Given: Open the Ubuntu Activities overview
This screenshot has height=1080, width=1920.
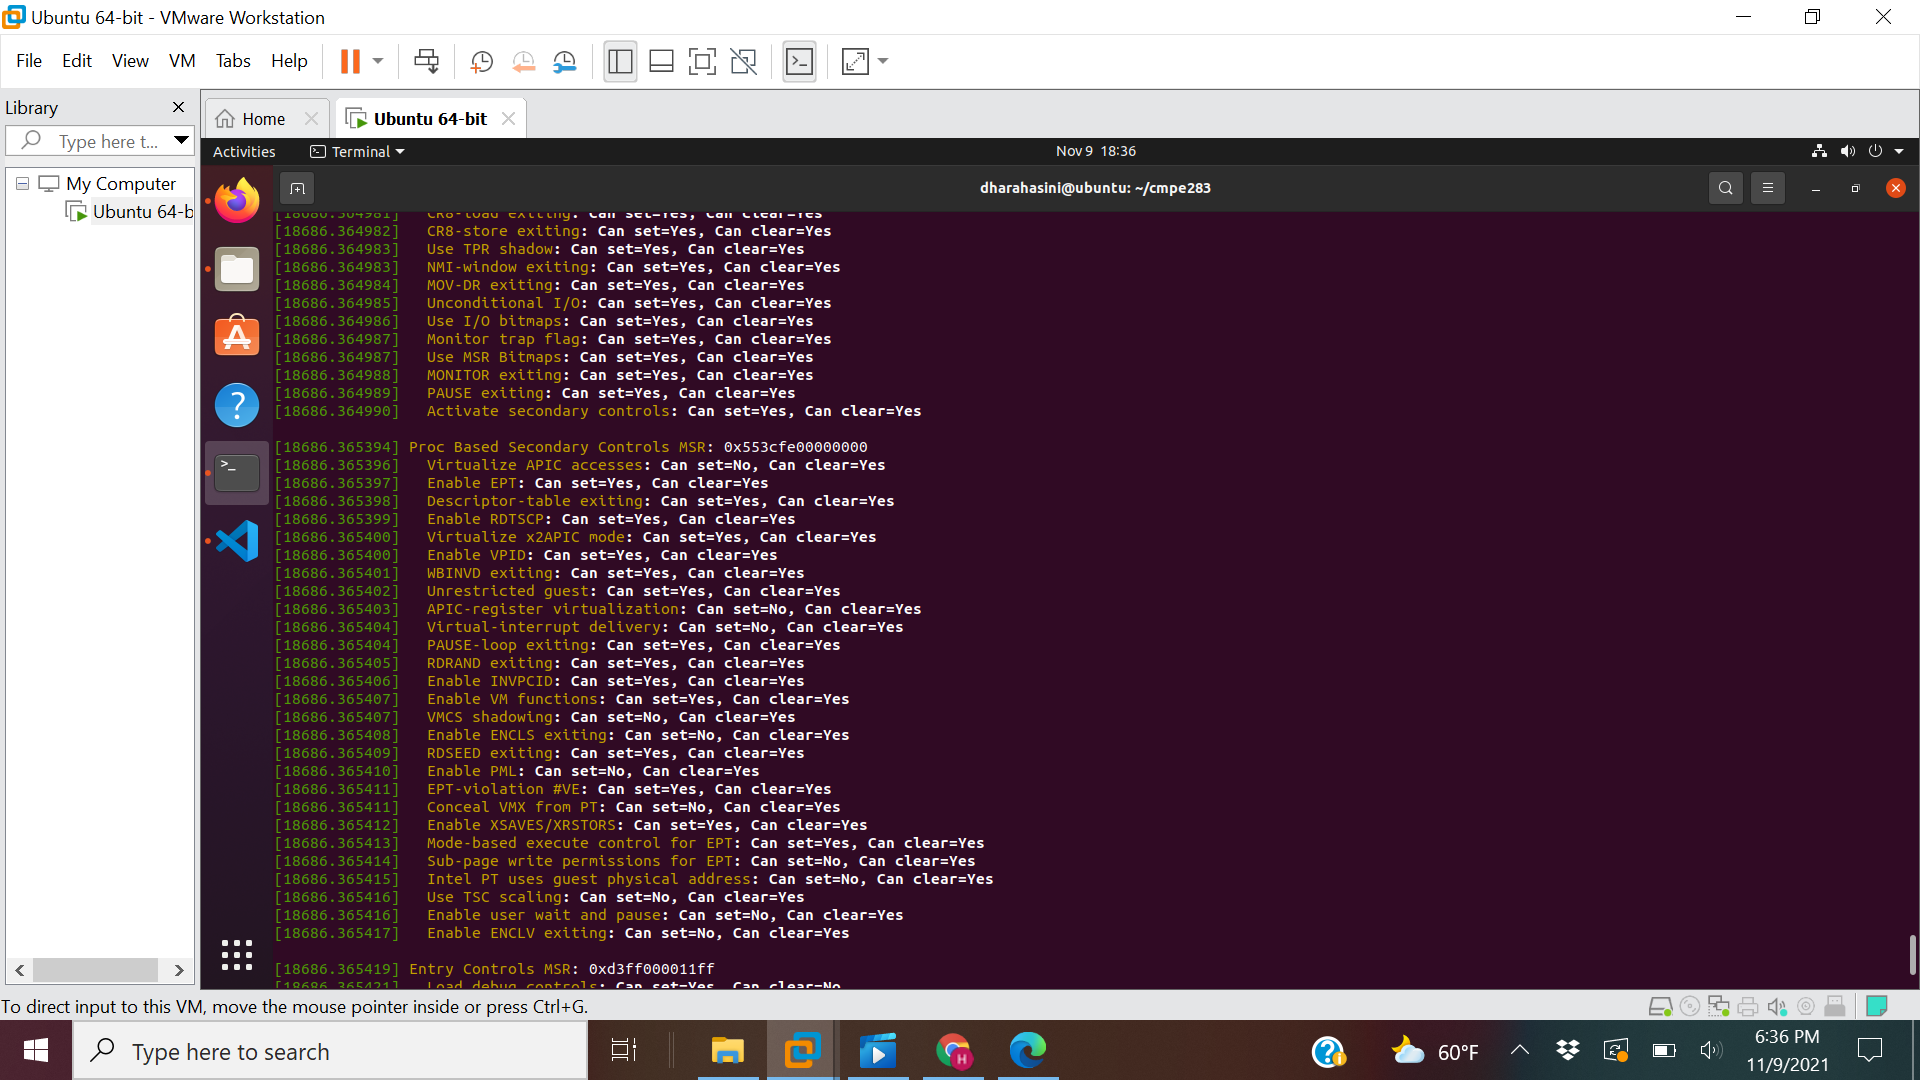Looking at the screenshot, I should (x=244, y=151).
